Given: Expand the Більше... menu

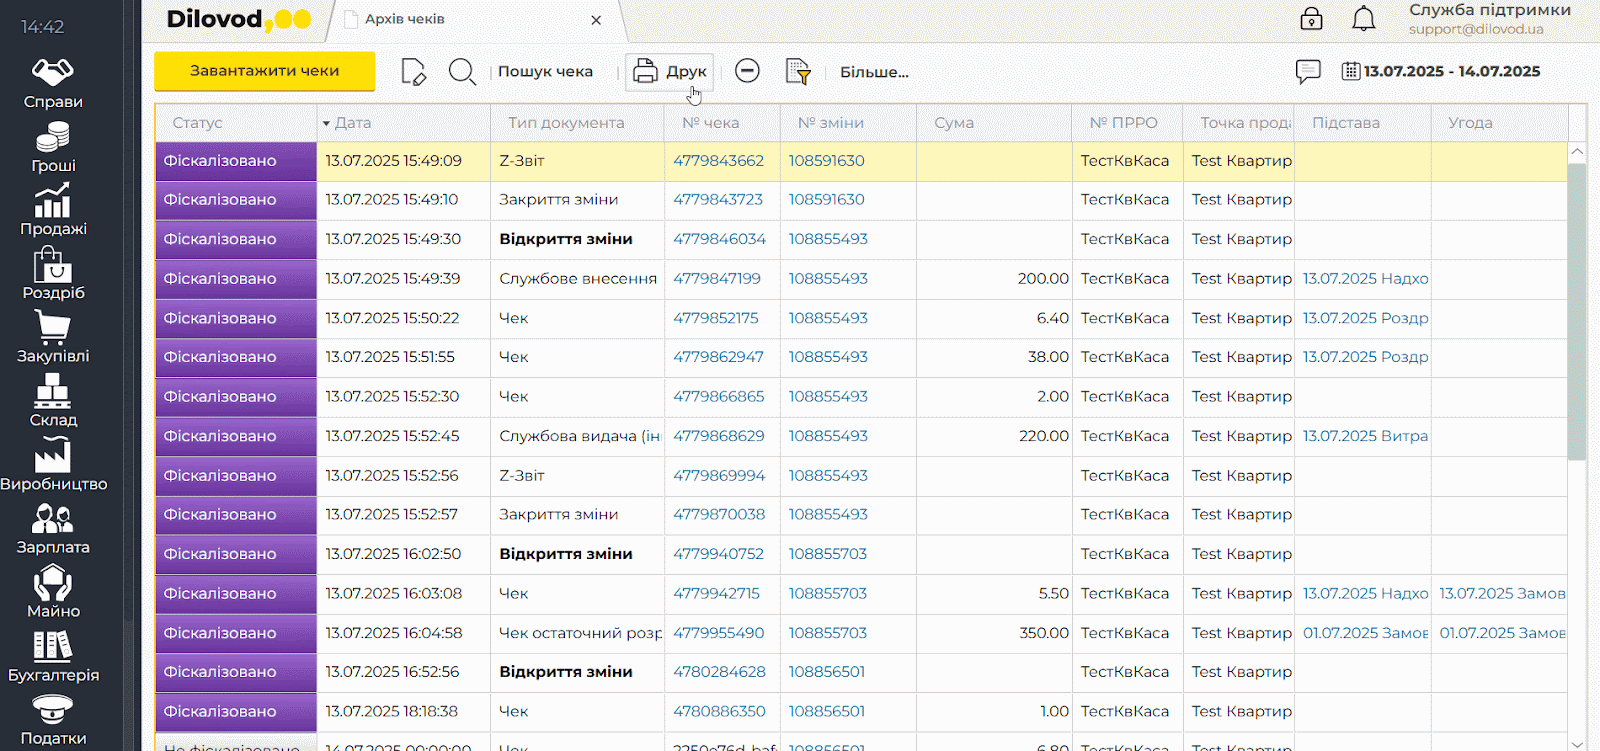Looking at the screenshot, I should pos(873,72).
